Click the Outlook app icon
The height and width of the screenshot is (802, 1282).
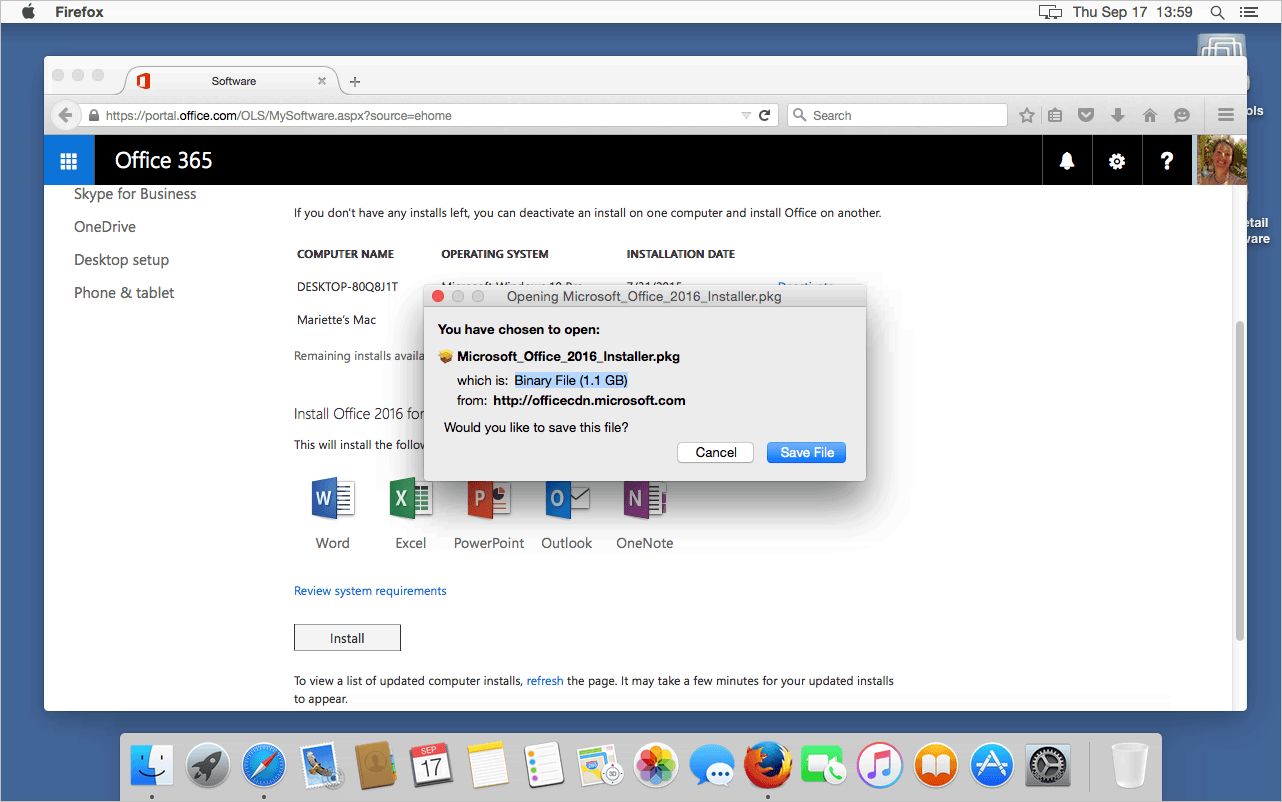point(567,499)
